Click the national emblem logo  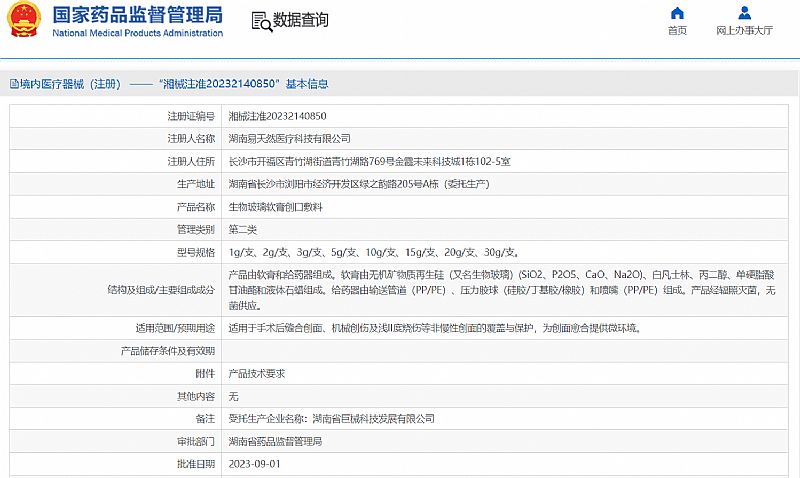pos(25,20)
